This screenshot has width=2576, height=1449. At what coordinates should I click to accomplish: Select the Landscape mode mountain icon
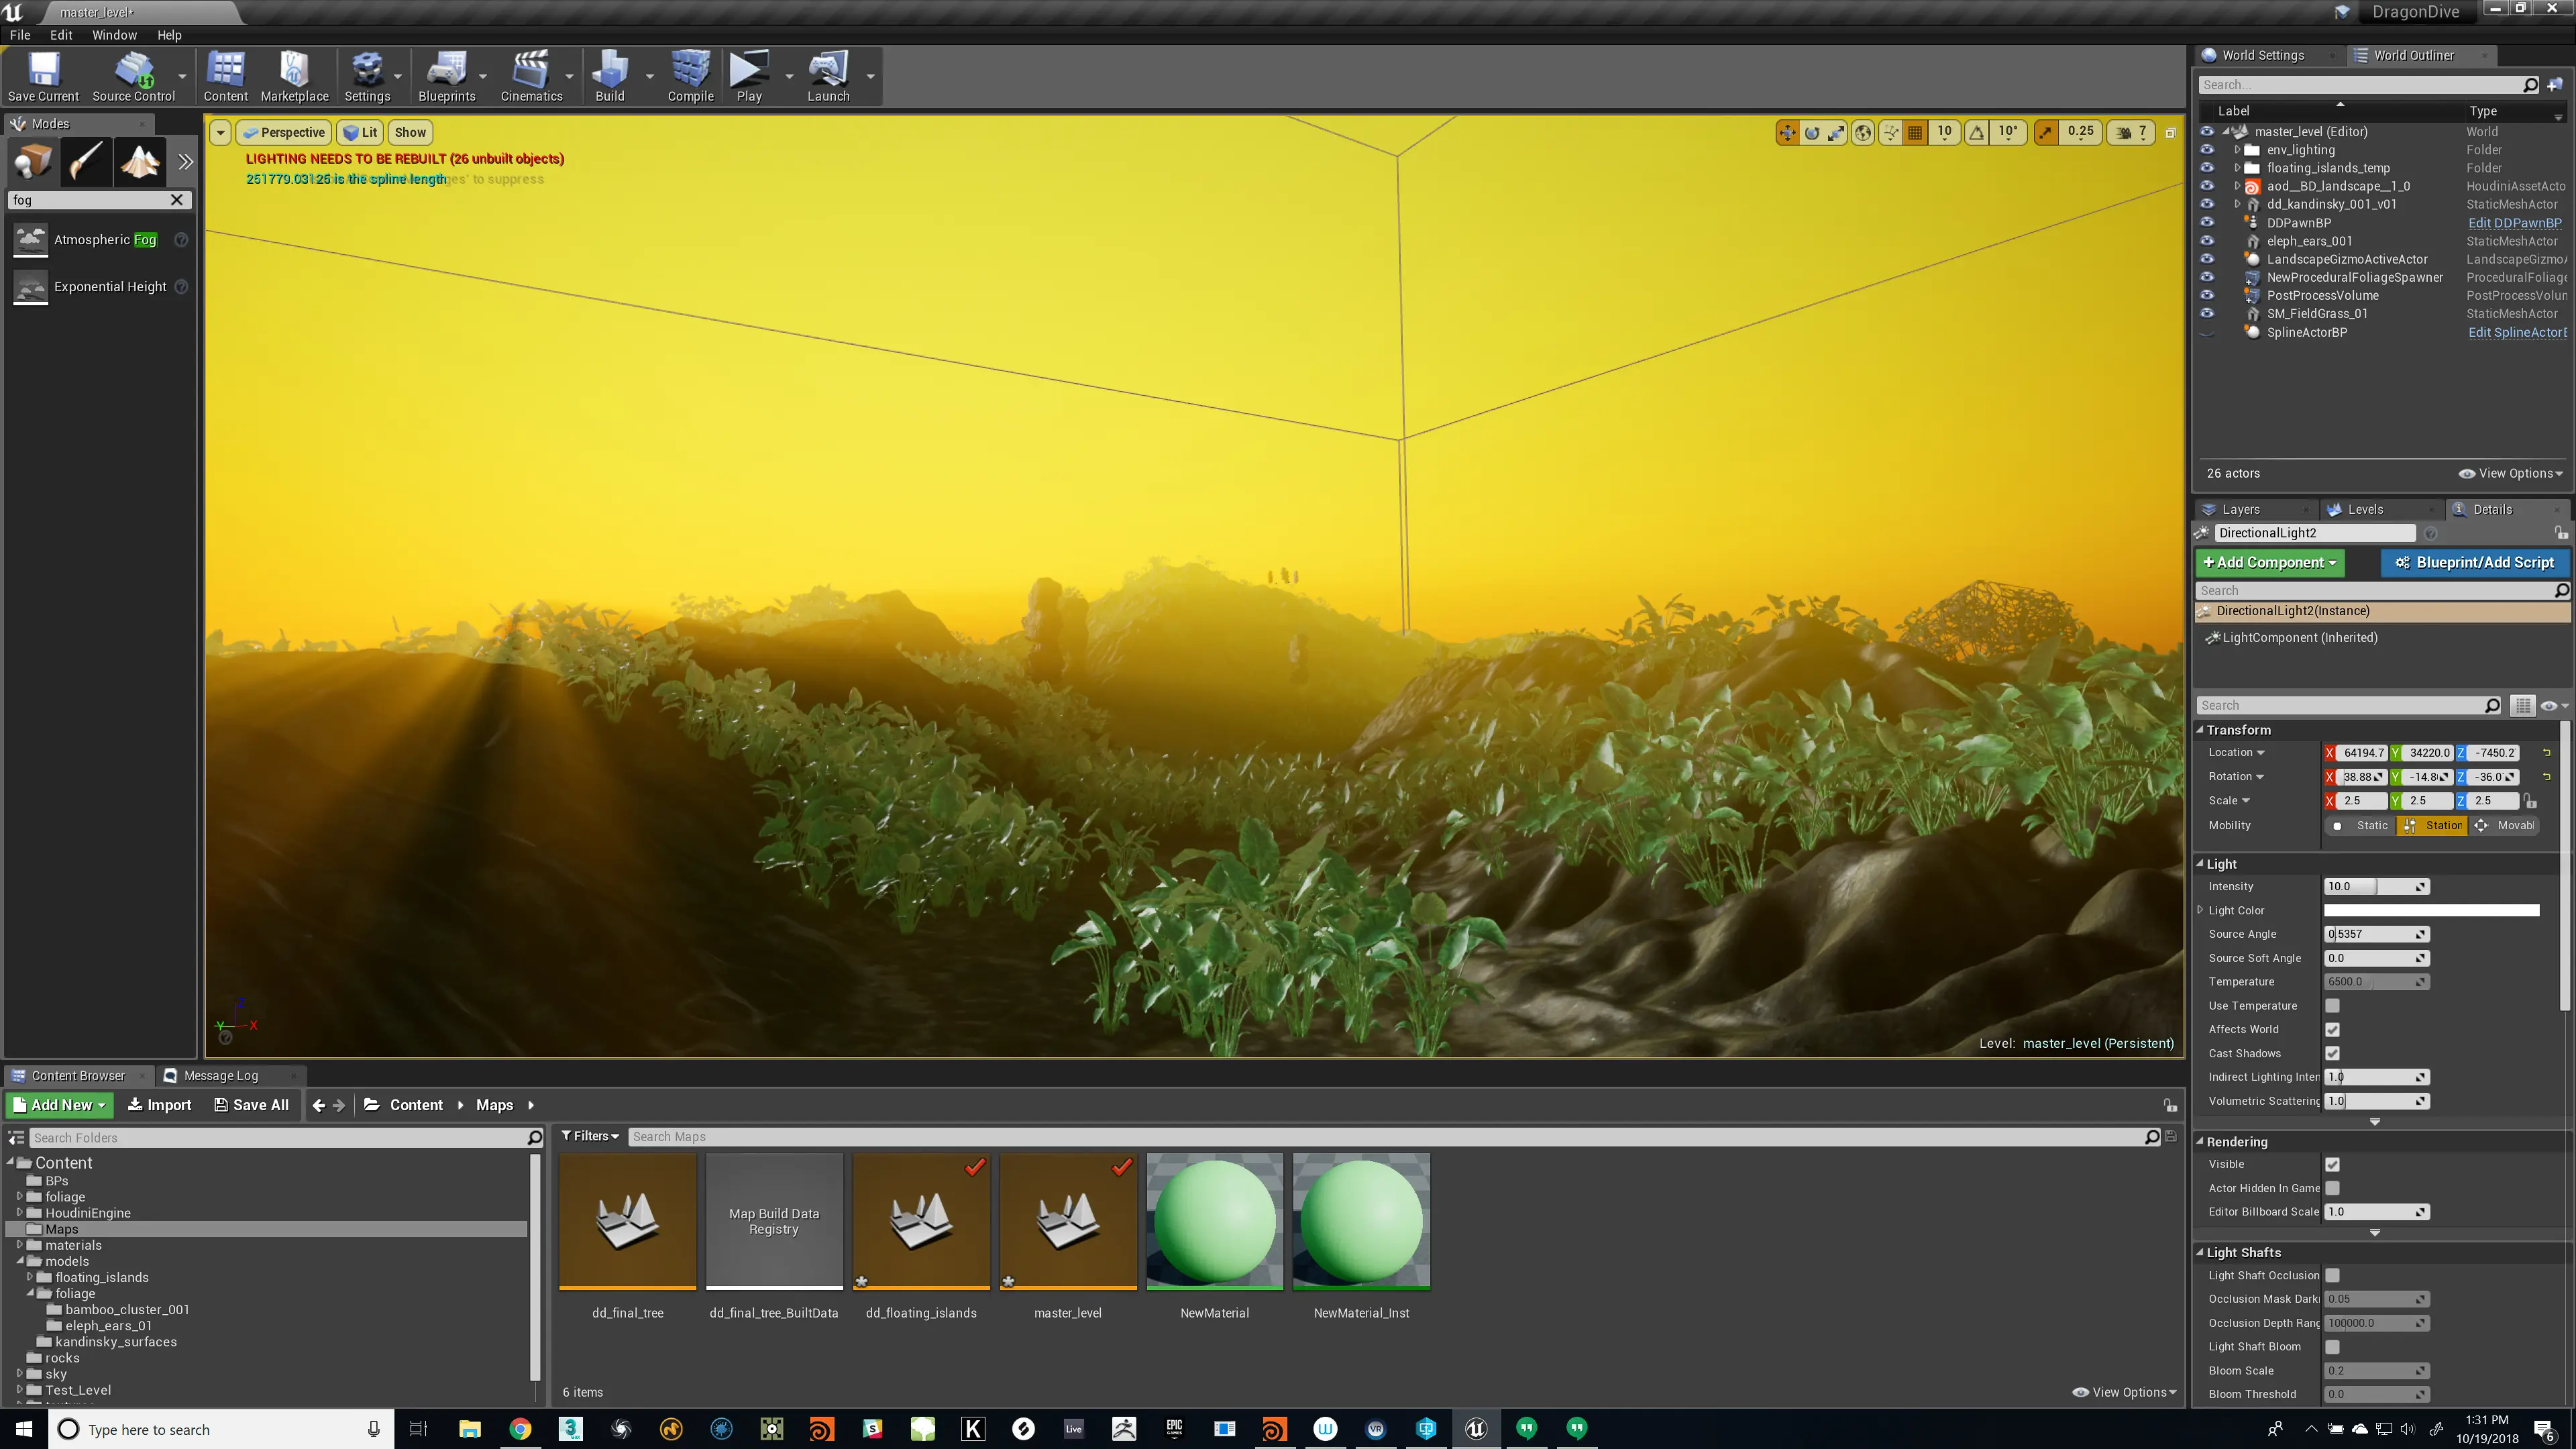coord(140,162)
